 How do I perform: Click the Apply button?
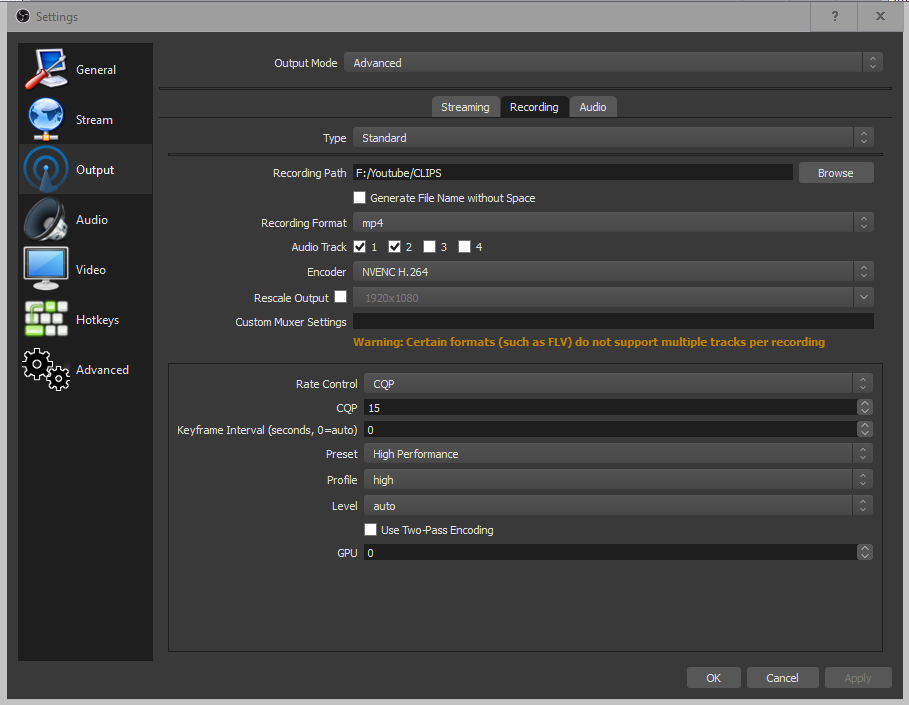[857, 678]
